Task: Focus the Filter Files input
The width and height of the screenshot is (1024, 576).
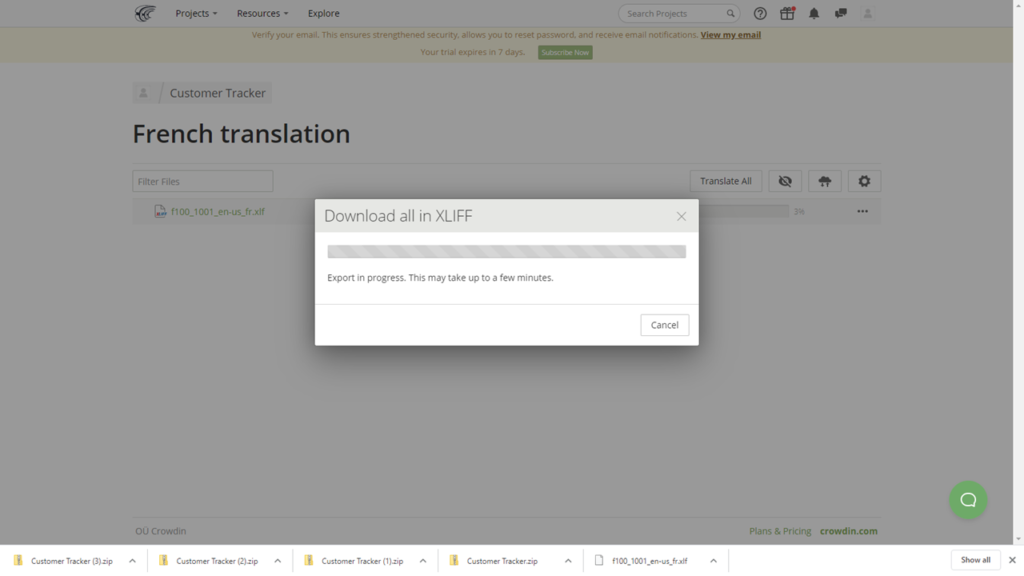Action: (202, 181)
